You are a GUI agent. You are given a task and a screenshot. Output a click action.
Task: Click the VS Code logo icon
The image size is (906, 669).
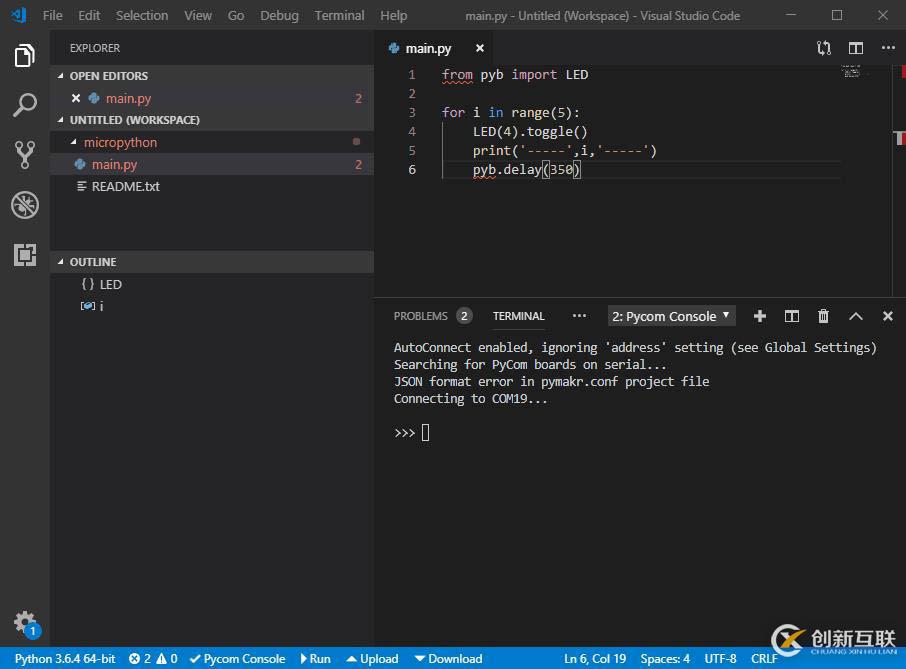point(18,15)
